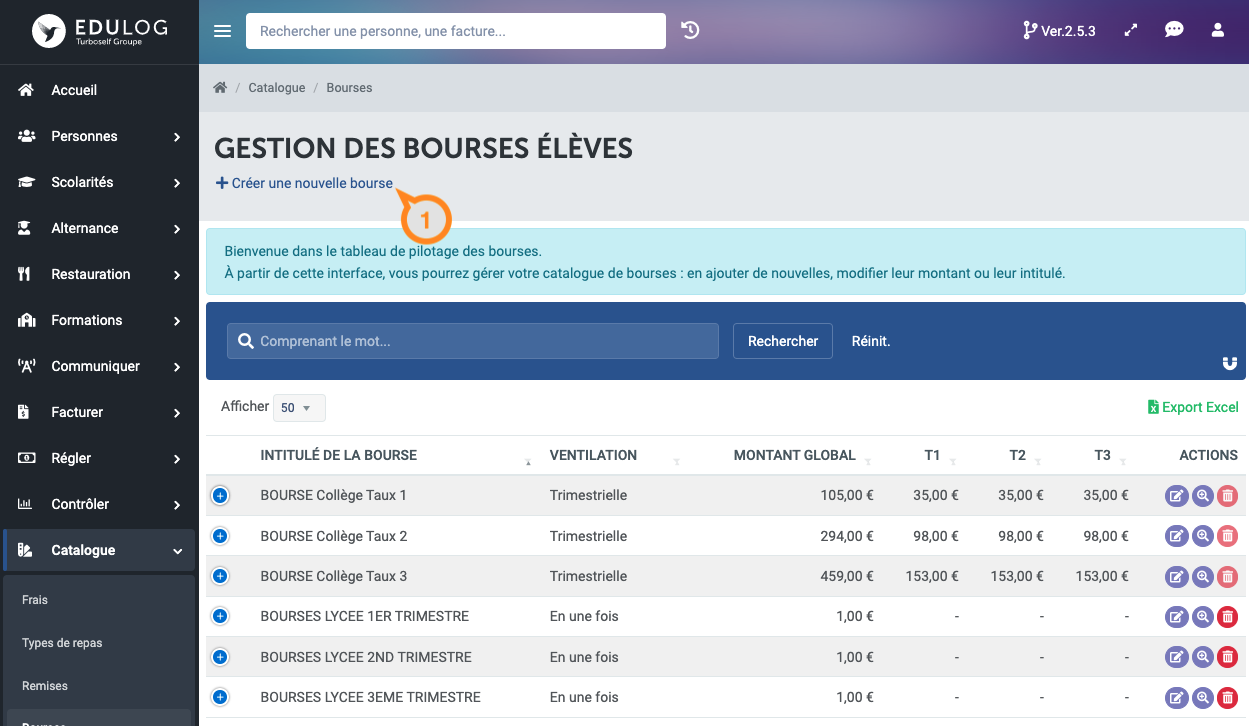Open the user profile icon

pyautogui.click(x=1218, y=31)
